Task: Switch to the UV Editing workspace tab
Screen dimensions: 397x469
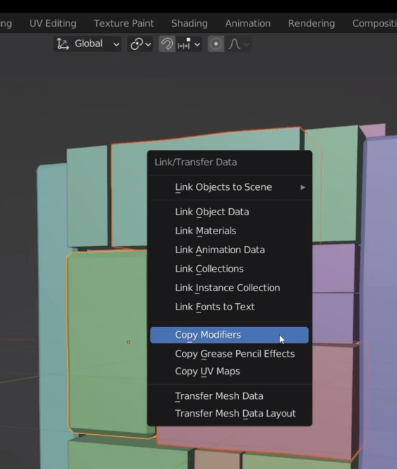Action: [x=53, y=23]
